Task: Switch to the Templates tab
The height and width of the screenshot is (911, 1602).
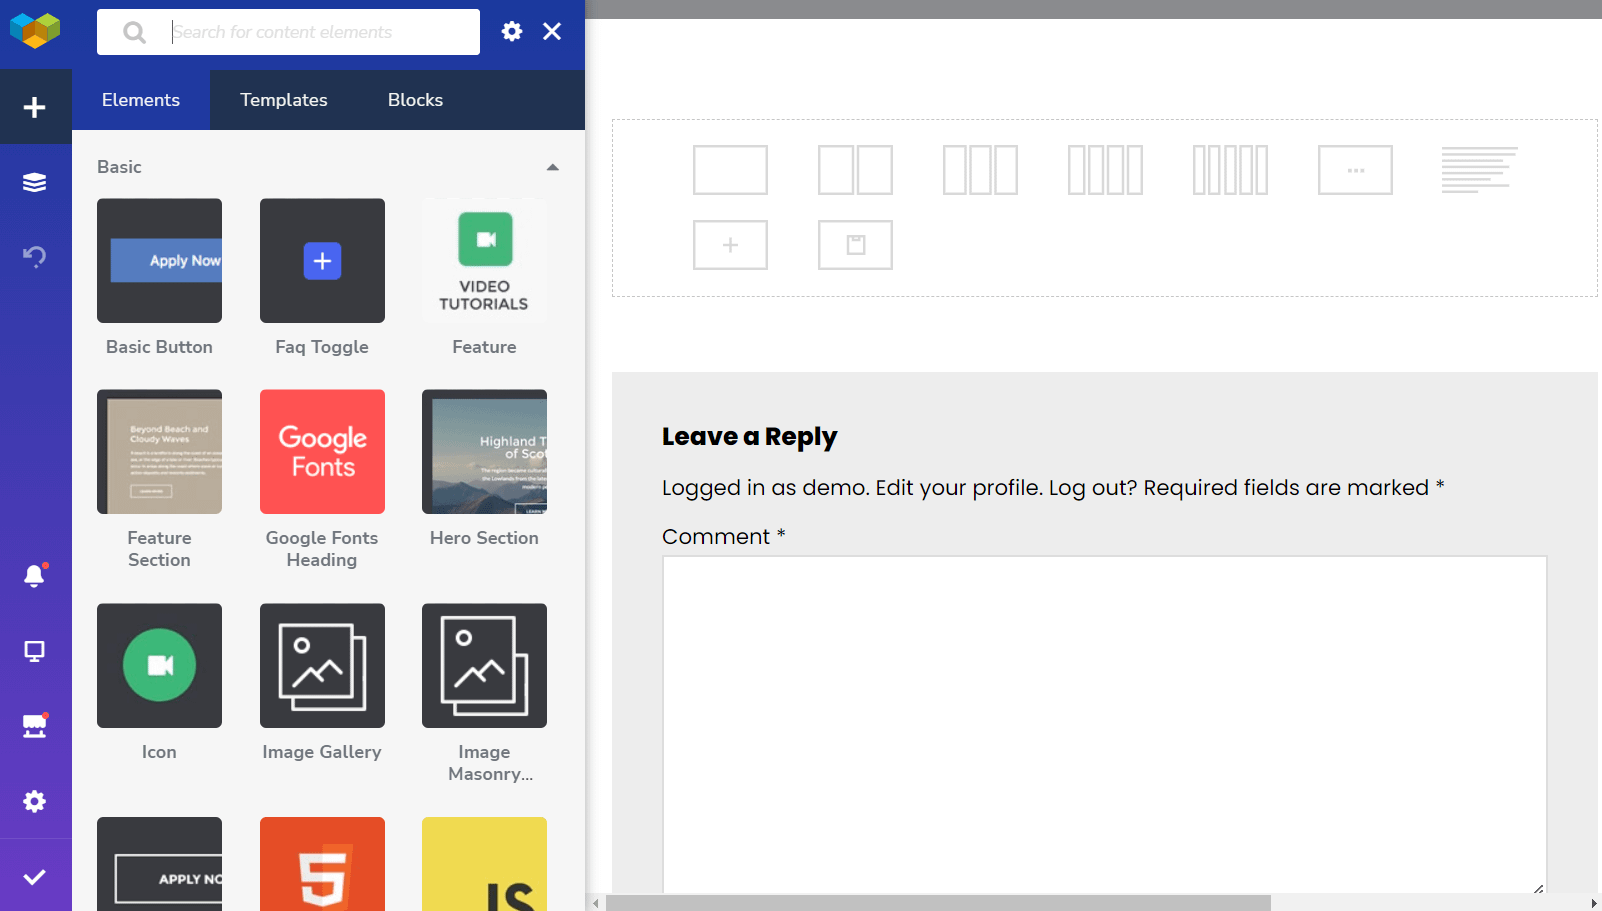Action: (284, 100)
